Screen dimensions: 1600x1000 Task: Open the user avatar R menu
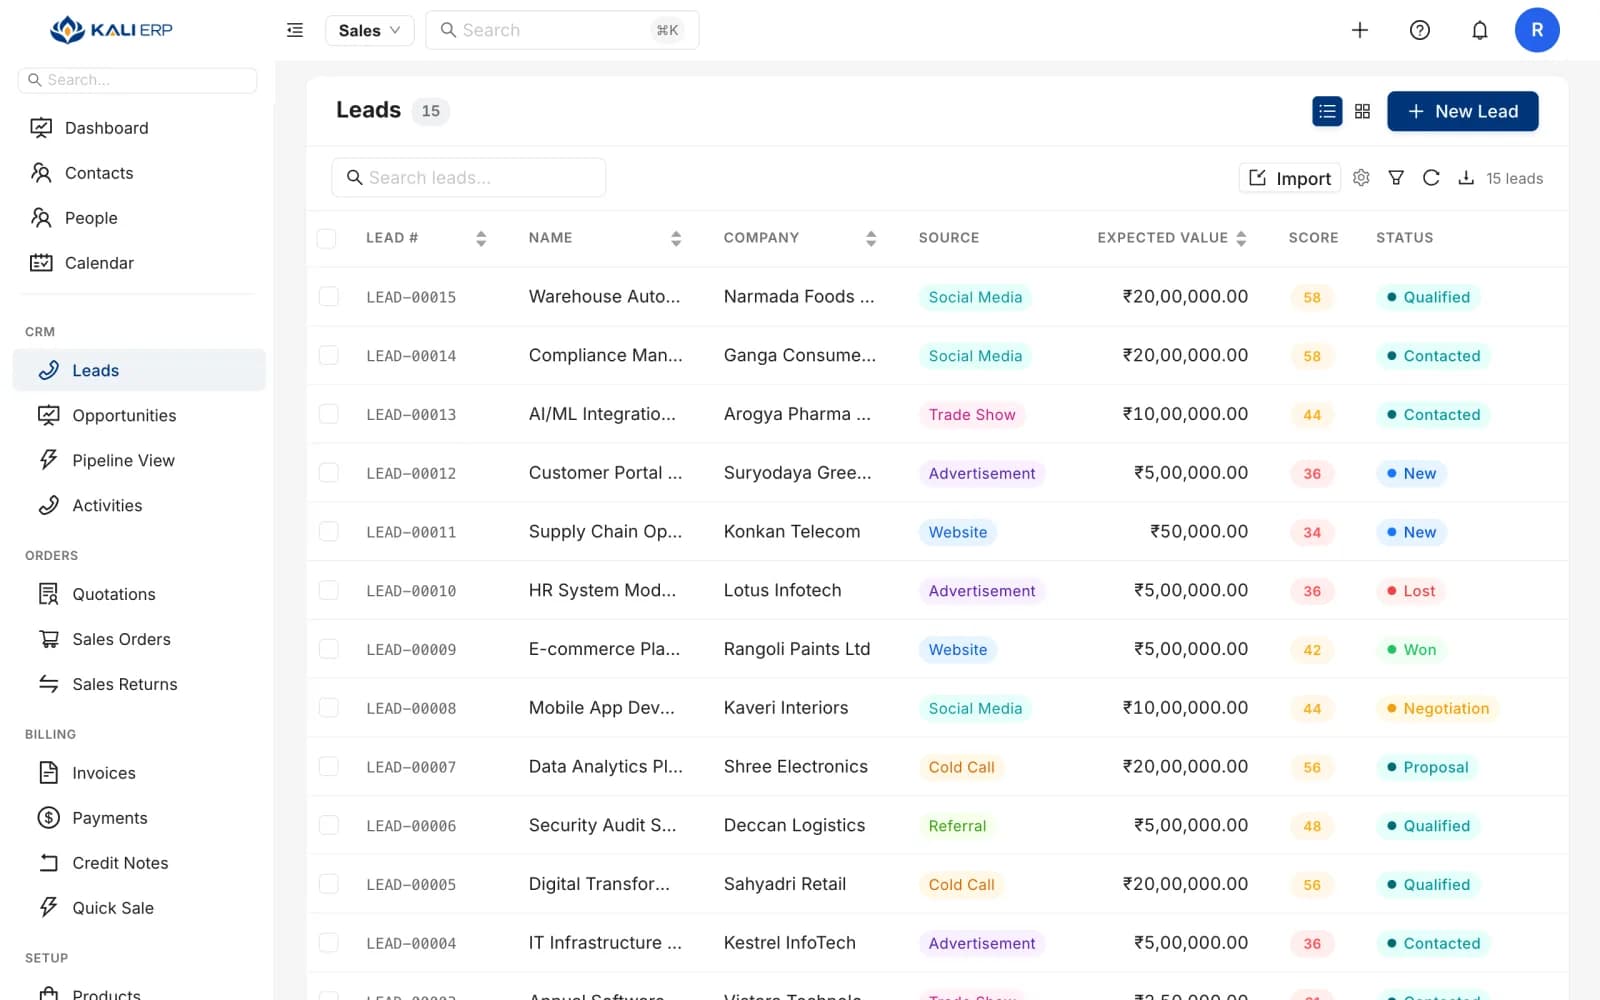(1537, 30)
